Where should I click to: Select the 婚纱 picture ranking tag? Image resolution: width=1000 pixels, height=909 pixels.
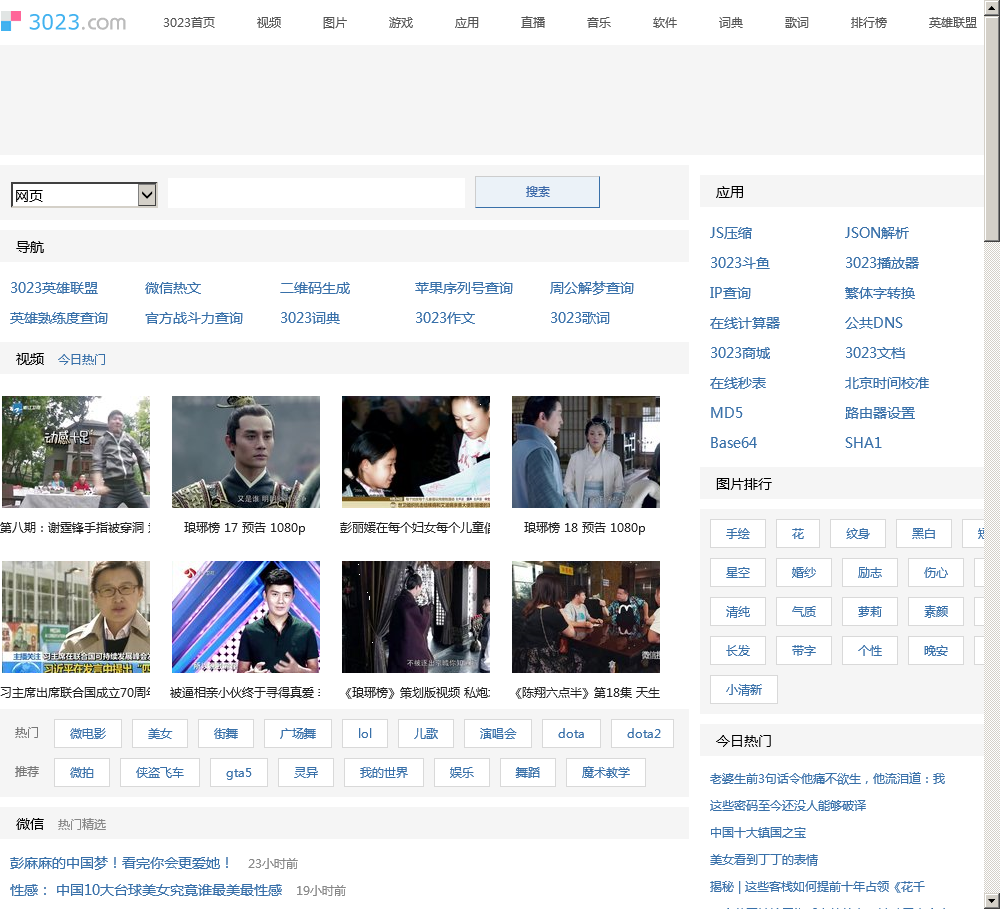point(804,572)
